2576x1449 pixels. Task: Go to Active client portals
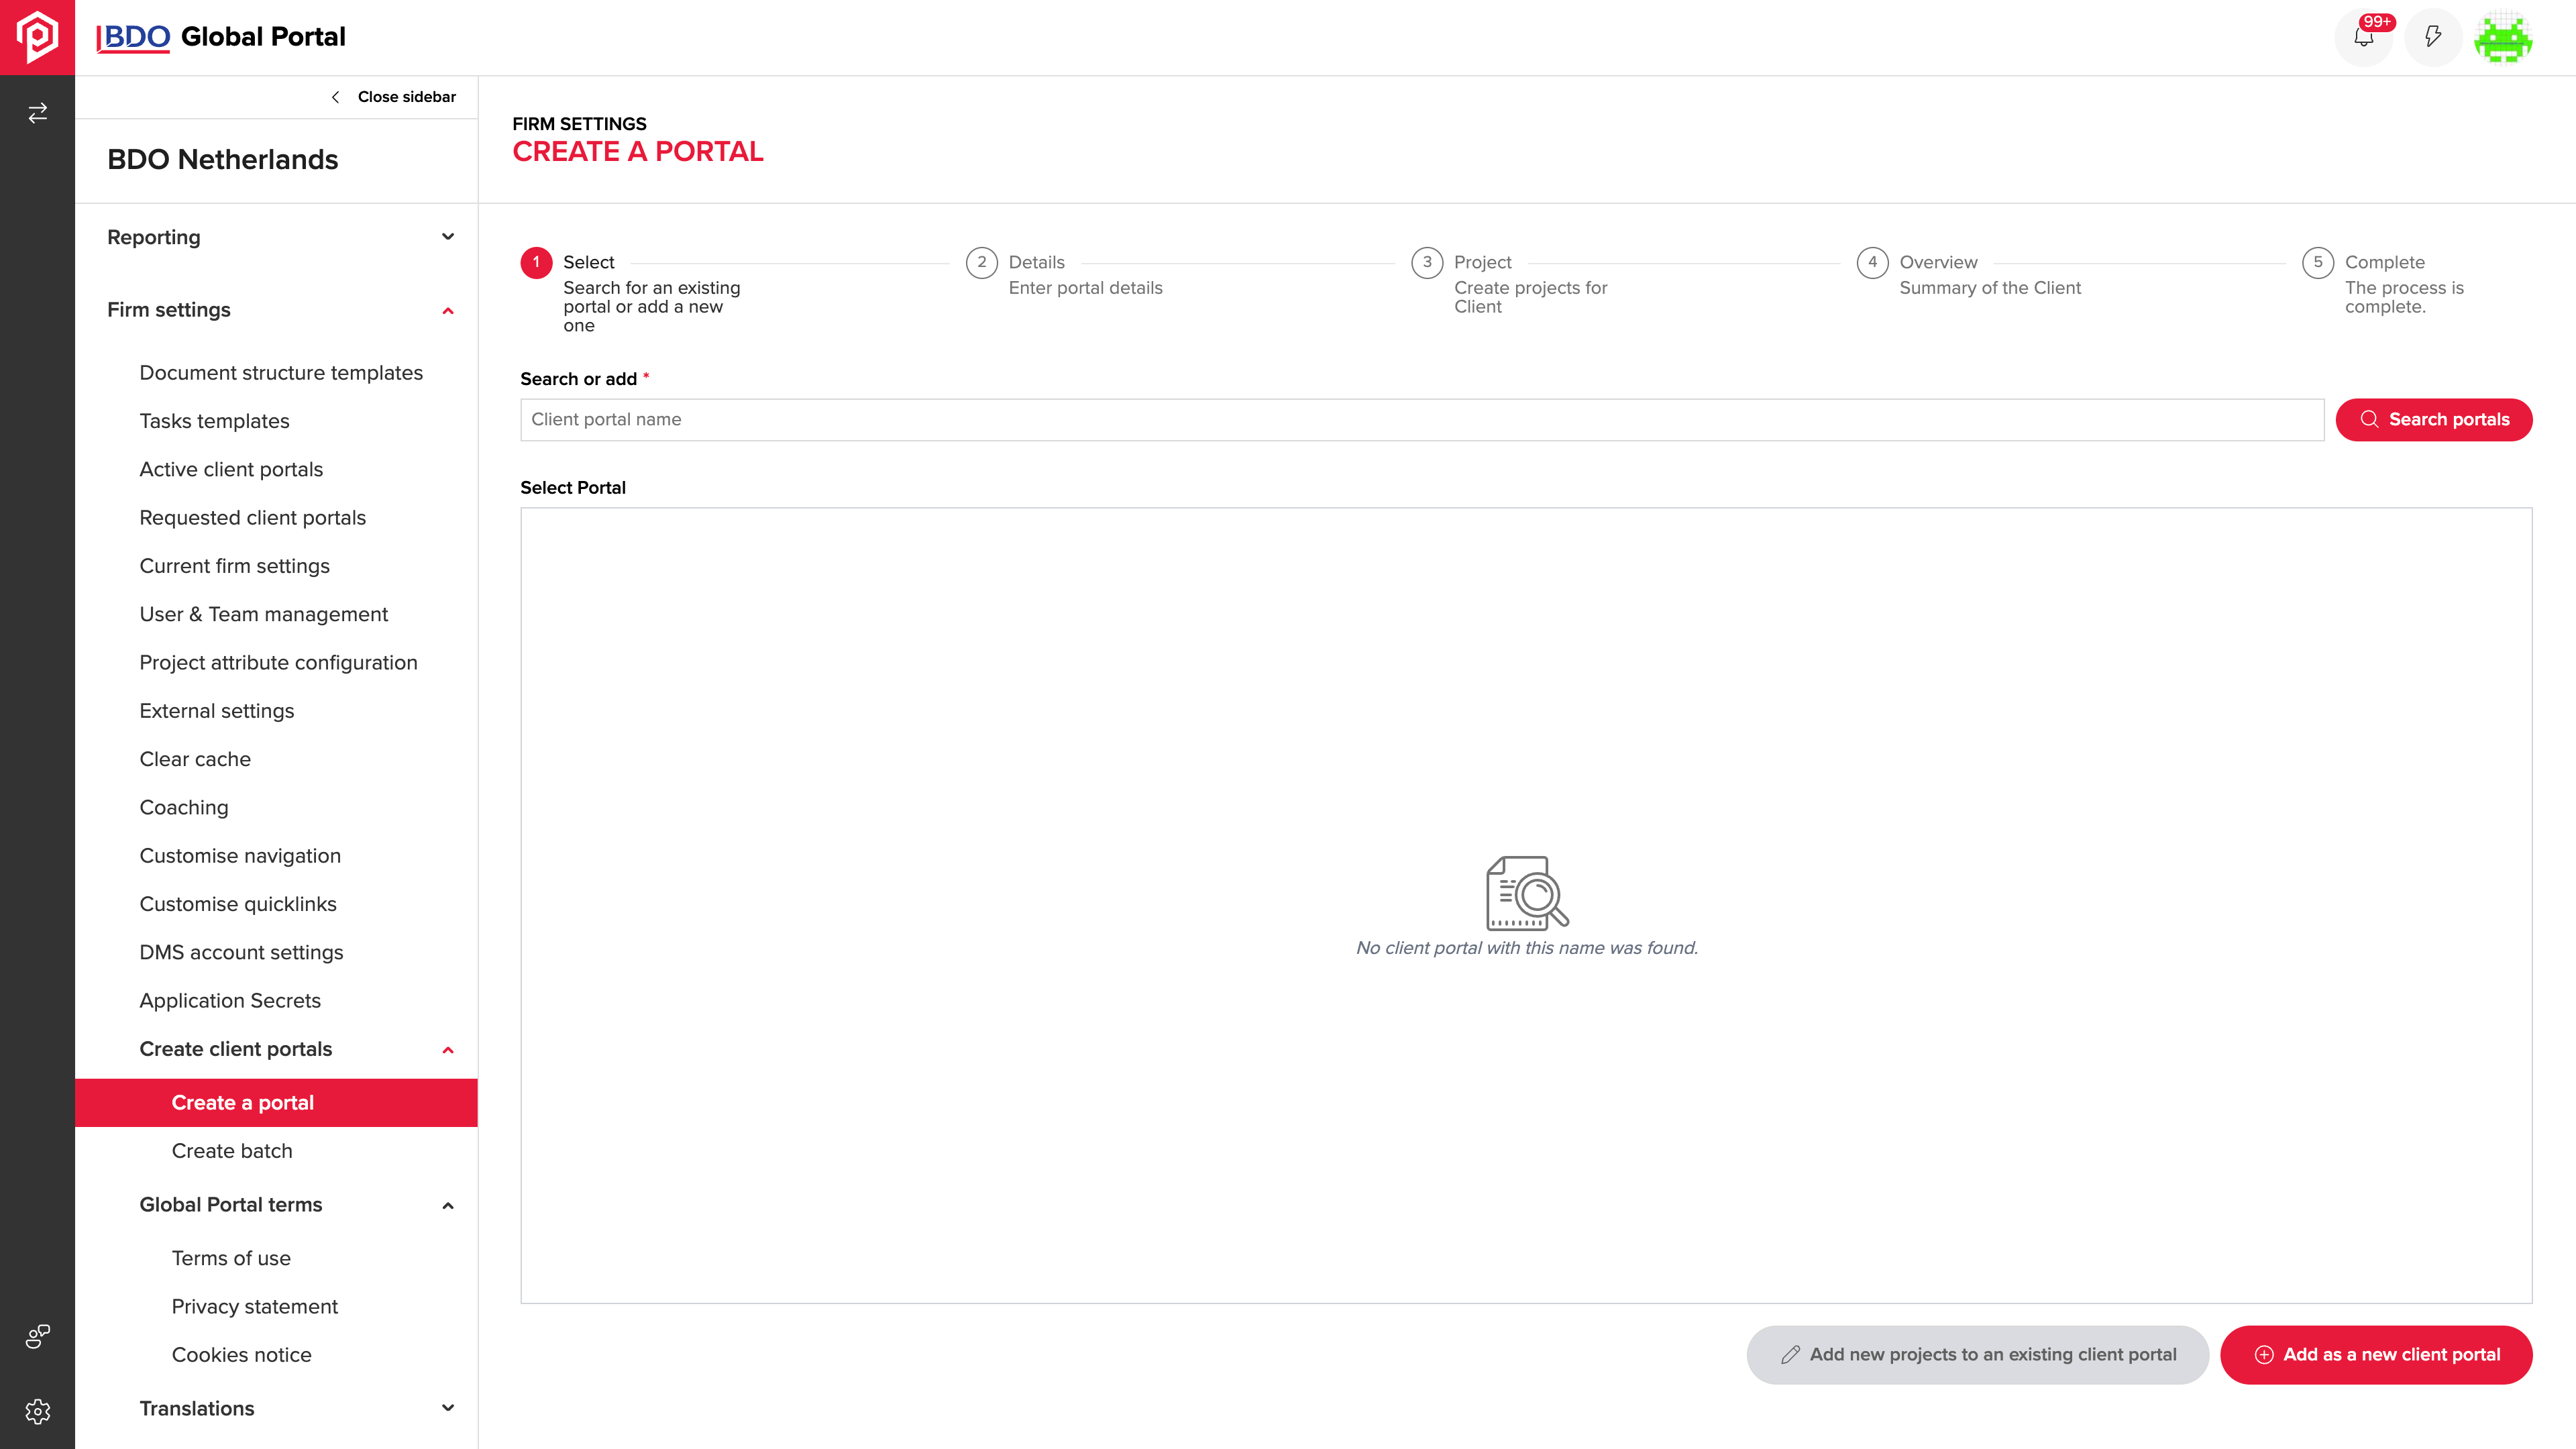click(x=231, y=469)
